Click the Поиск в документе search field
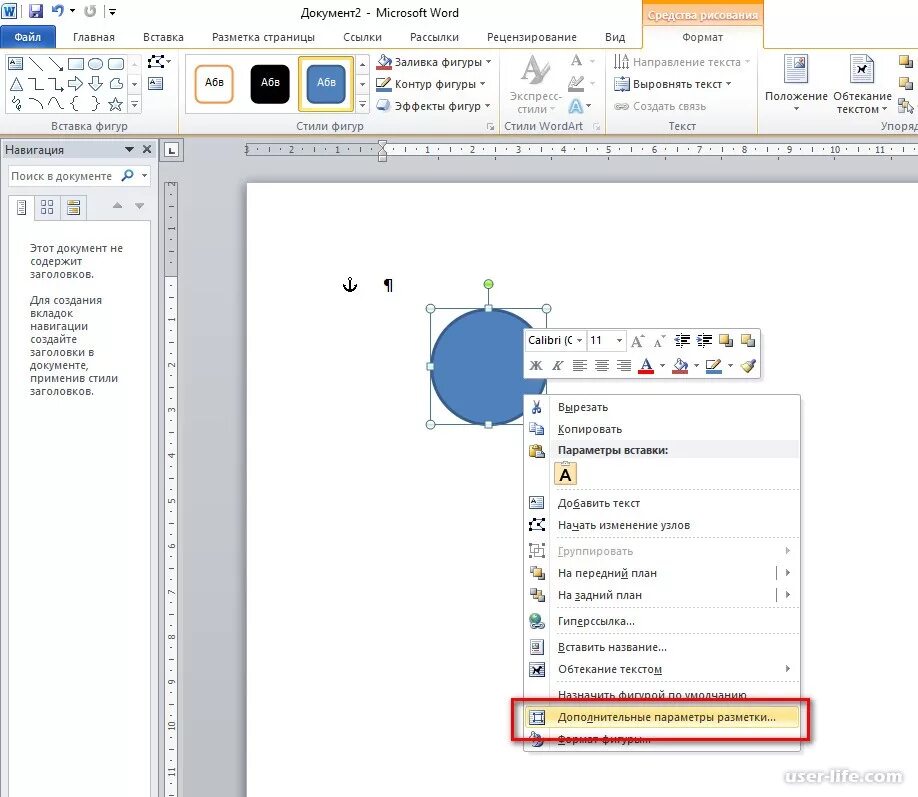The width and height of the screenshot is (918, 797). coord(61,176)
